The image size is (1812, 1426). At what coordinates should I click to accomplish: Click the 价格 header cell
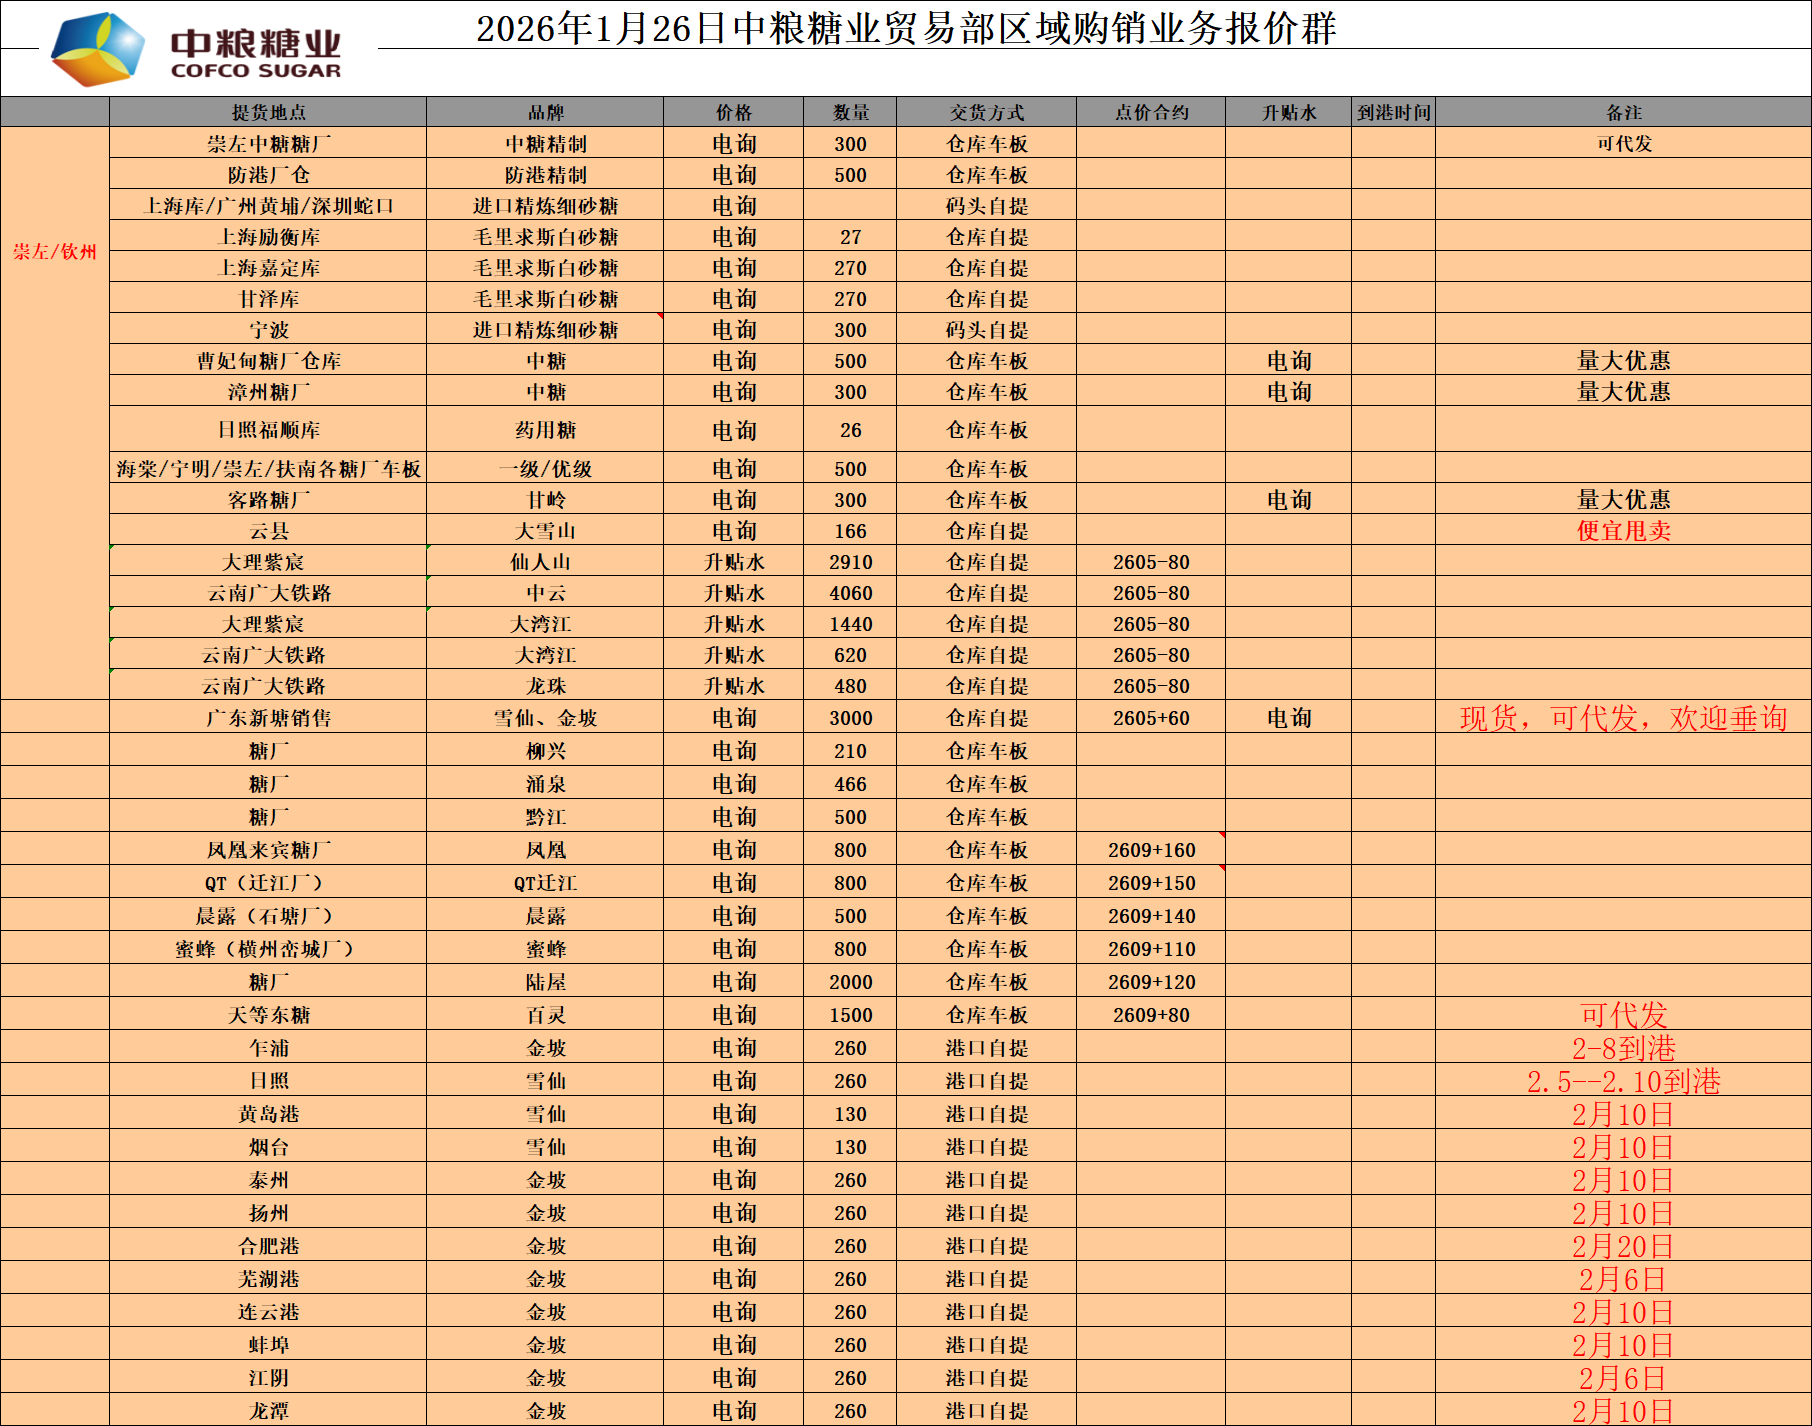(x=733, y=112)
